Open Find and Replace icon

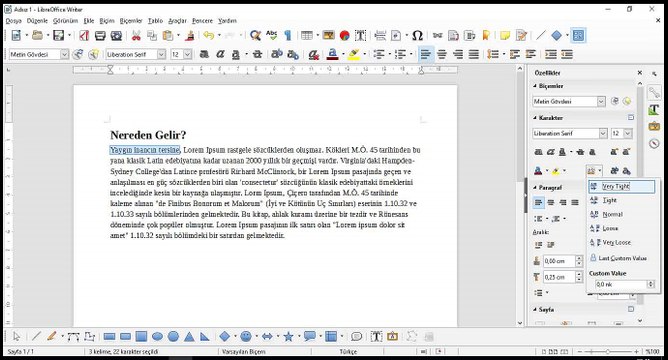click(255, 35)
